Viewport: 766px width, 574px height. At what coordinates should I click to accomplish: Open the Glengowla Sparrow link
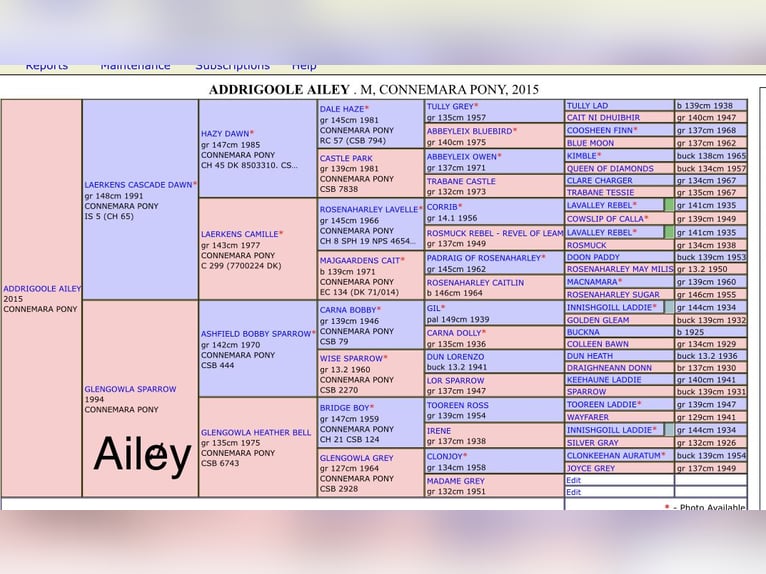tap(130, 389)
